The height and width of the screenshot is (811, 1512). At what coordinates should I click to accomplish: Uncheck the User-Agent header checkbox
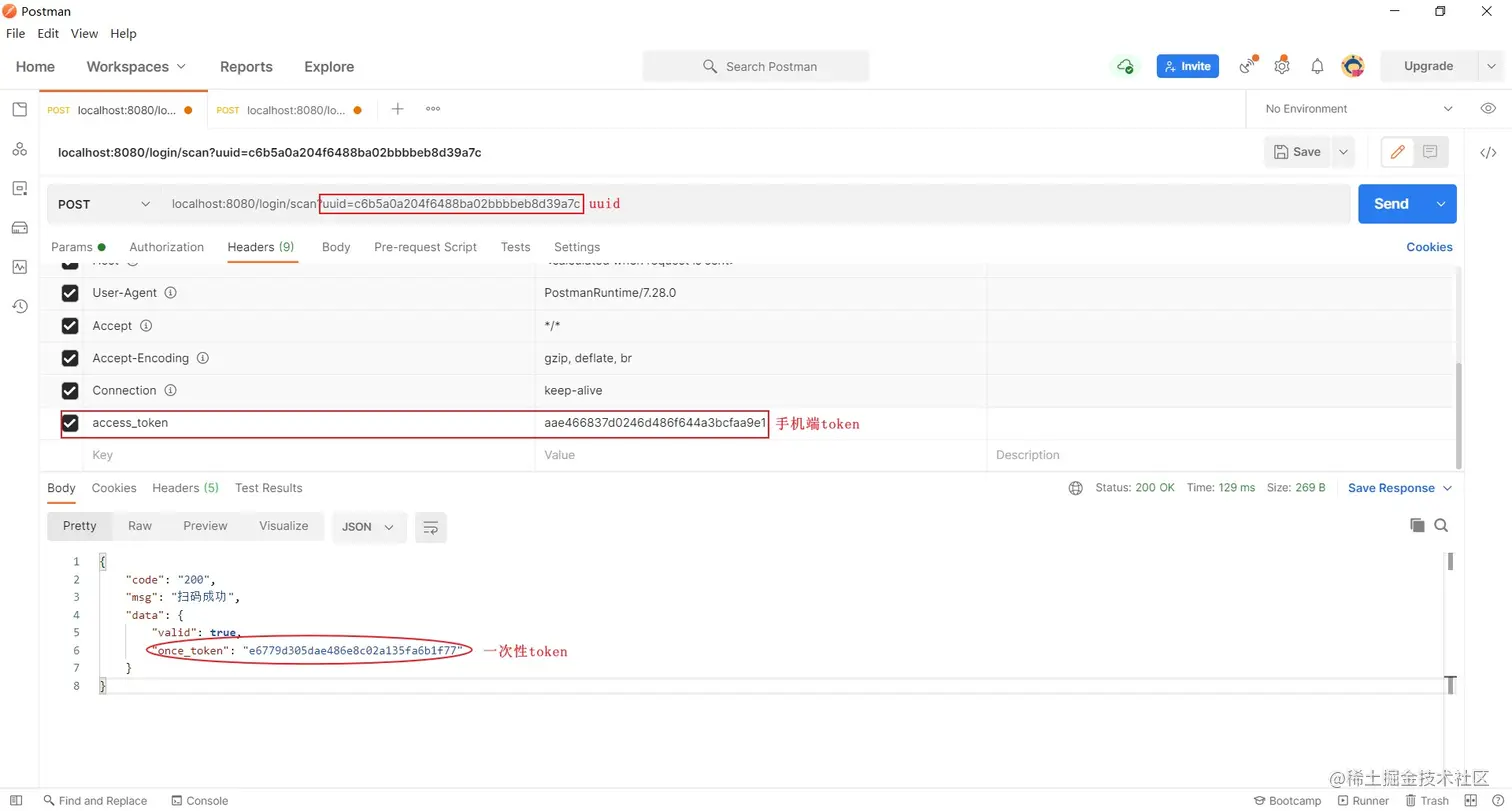coord(70,293)
